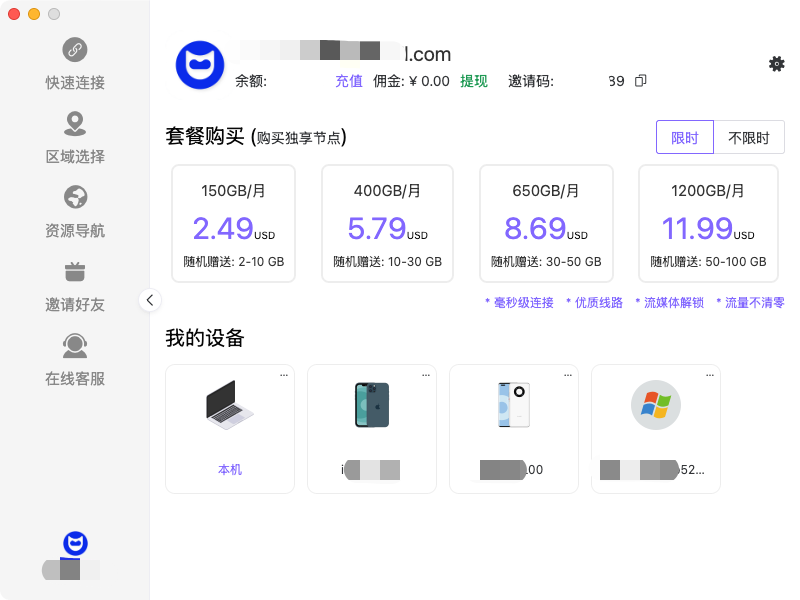Click the blue mask profile avatar
The image size is (800, 600).
[198, 65]
